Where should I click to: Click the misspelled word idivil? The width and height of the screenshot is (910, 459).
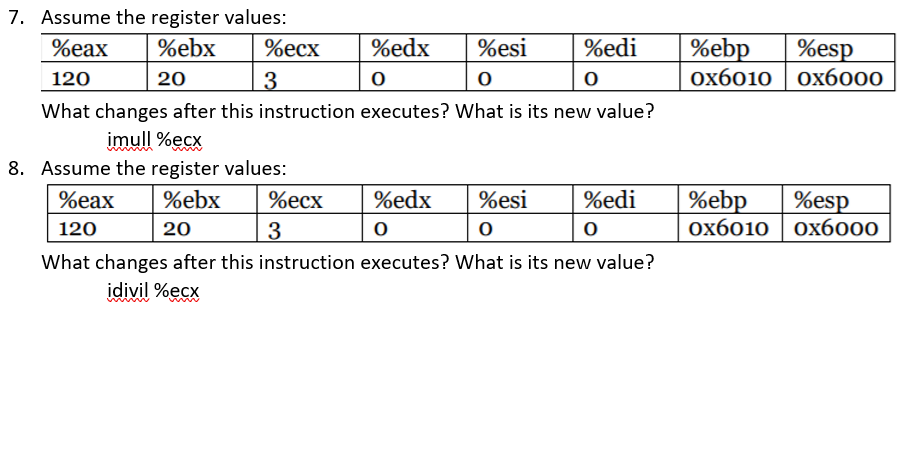pyautogui.click(x=128, y=290)
